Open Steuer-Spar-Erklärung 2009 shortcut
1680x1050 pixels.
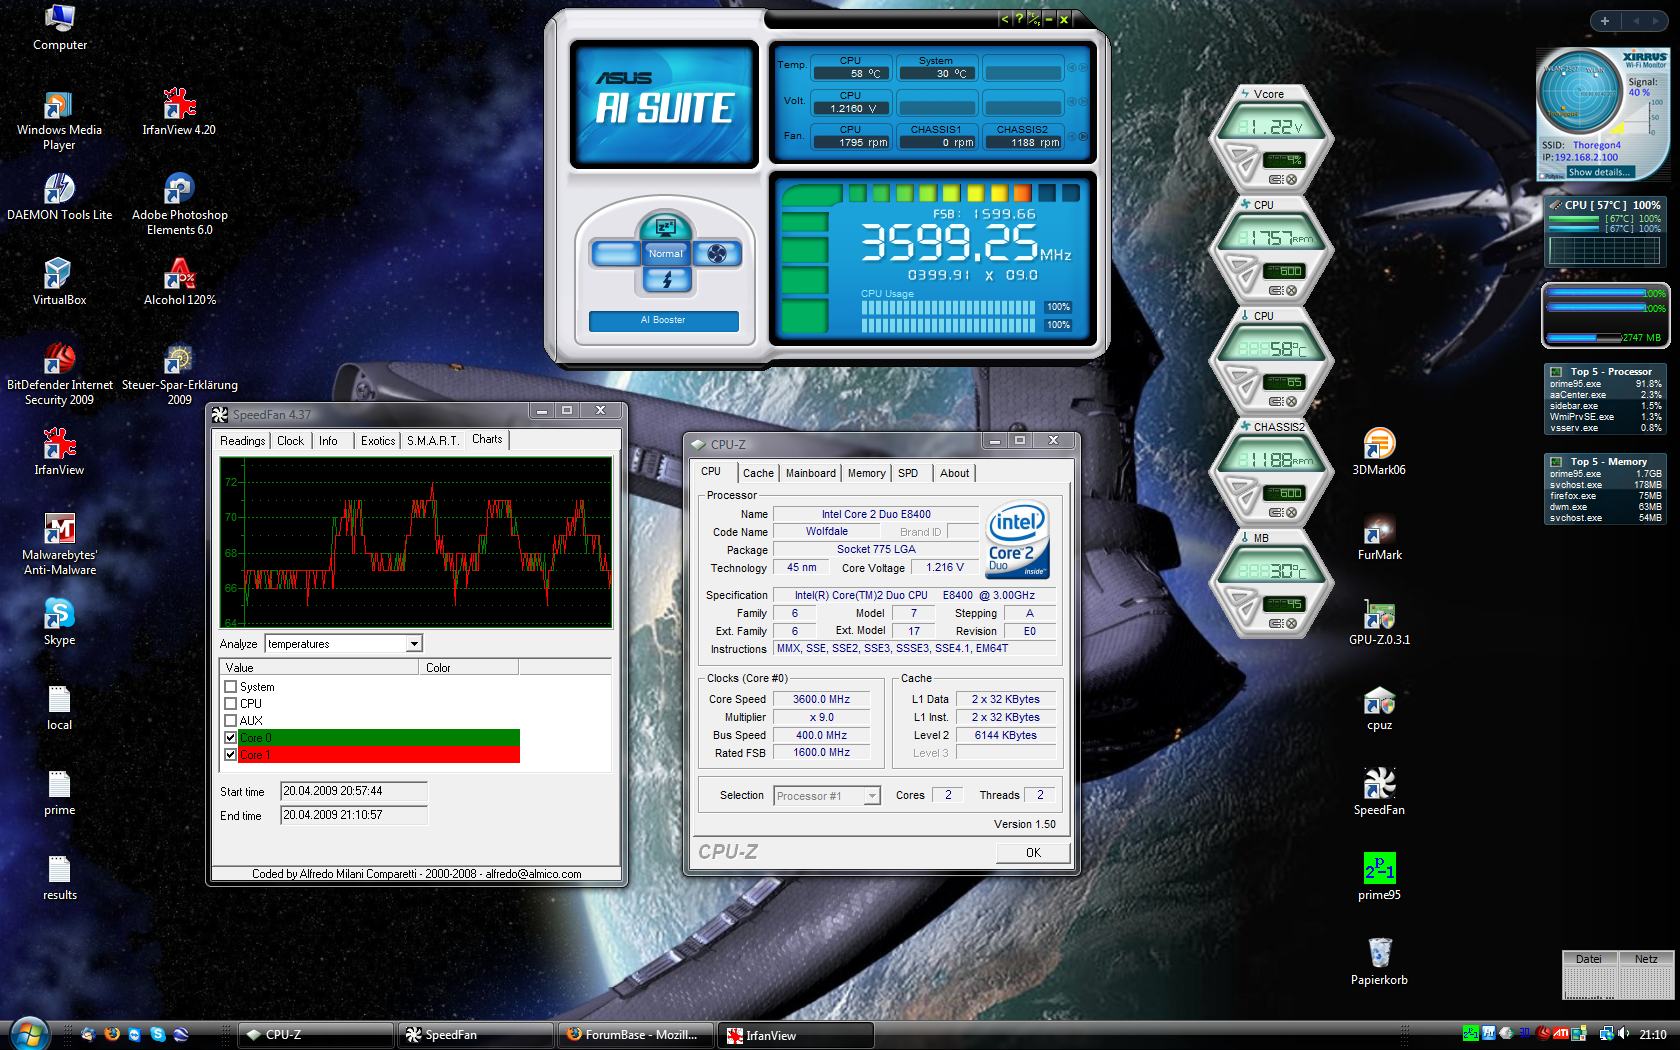179,374
